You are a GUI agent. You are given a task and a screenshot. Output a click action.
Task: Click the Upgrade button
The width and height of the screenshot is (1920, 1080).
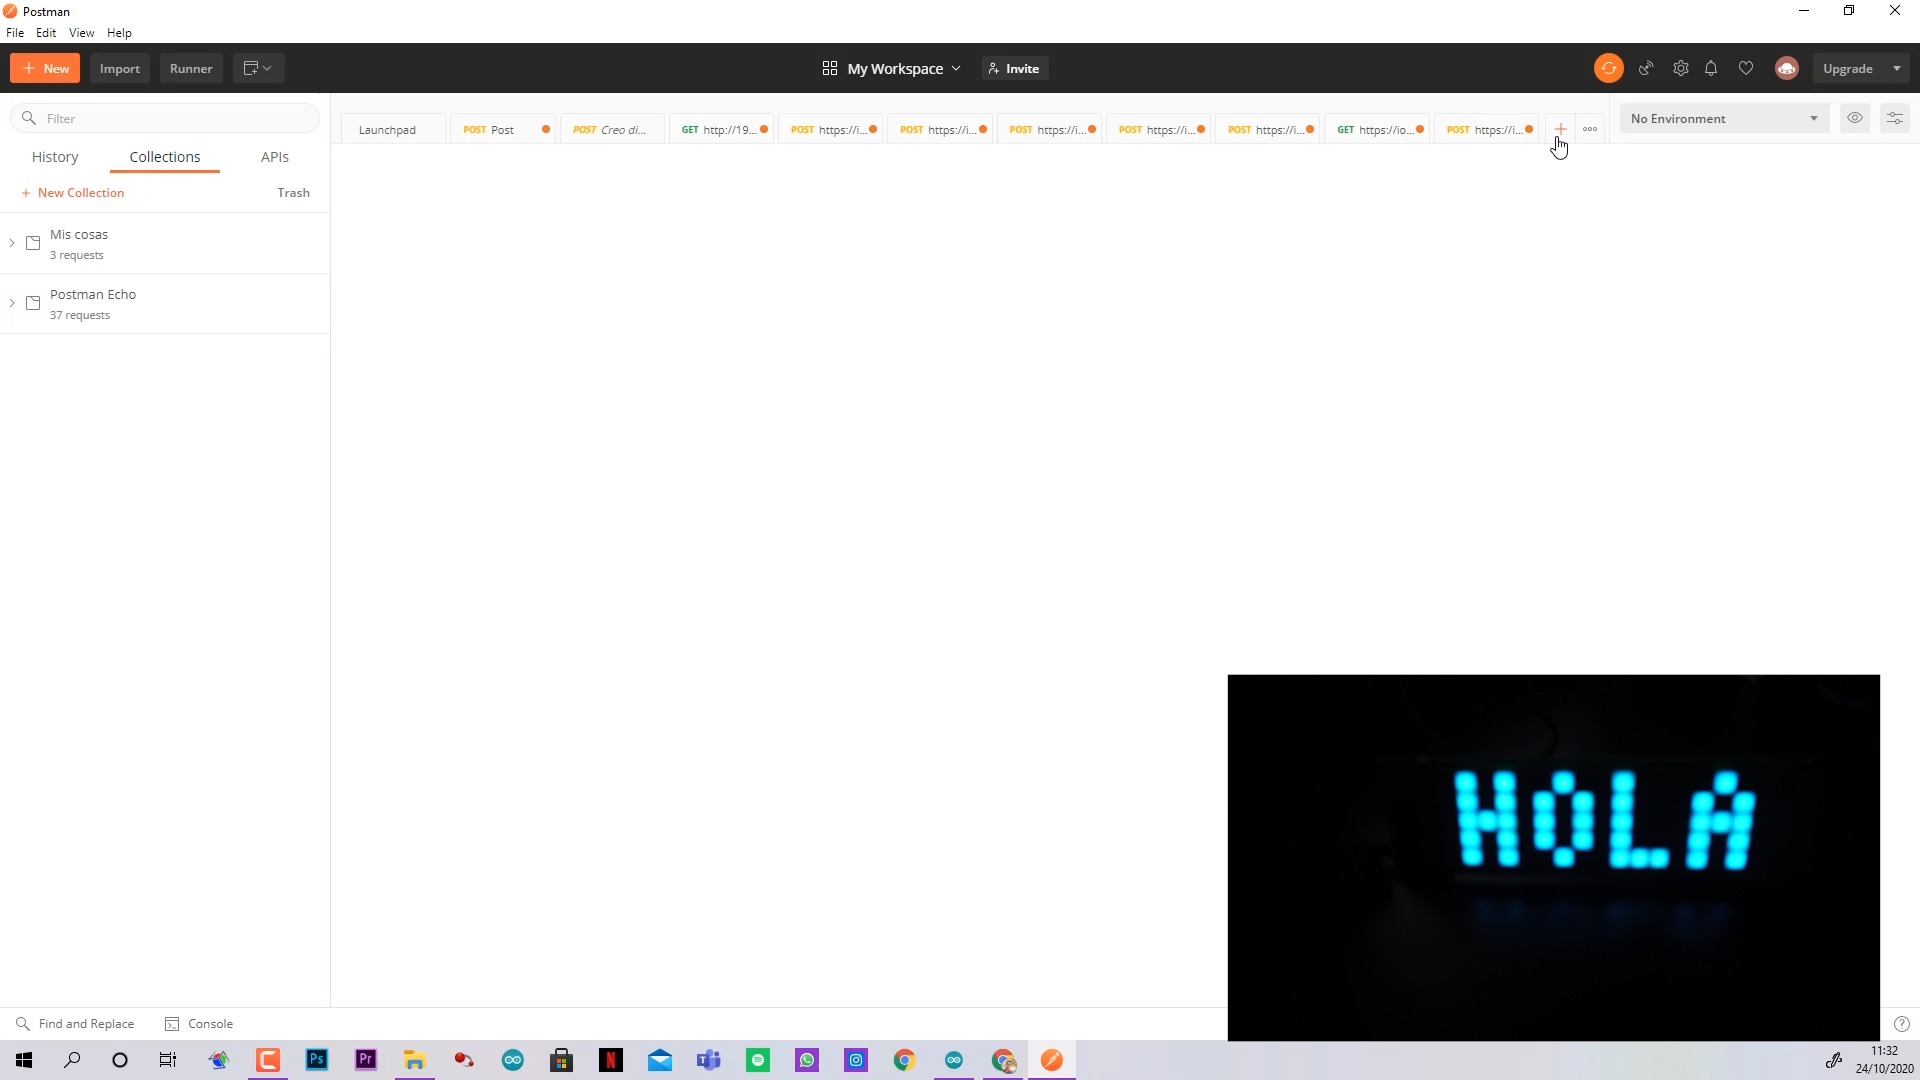[x=1847, y=68]
